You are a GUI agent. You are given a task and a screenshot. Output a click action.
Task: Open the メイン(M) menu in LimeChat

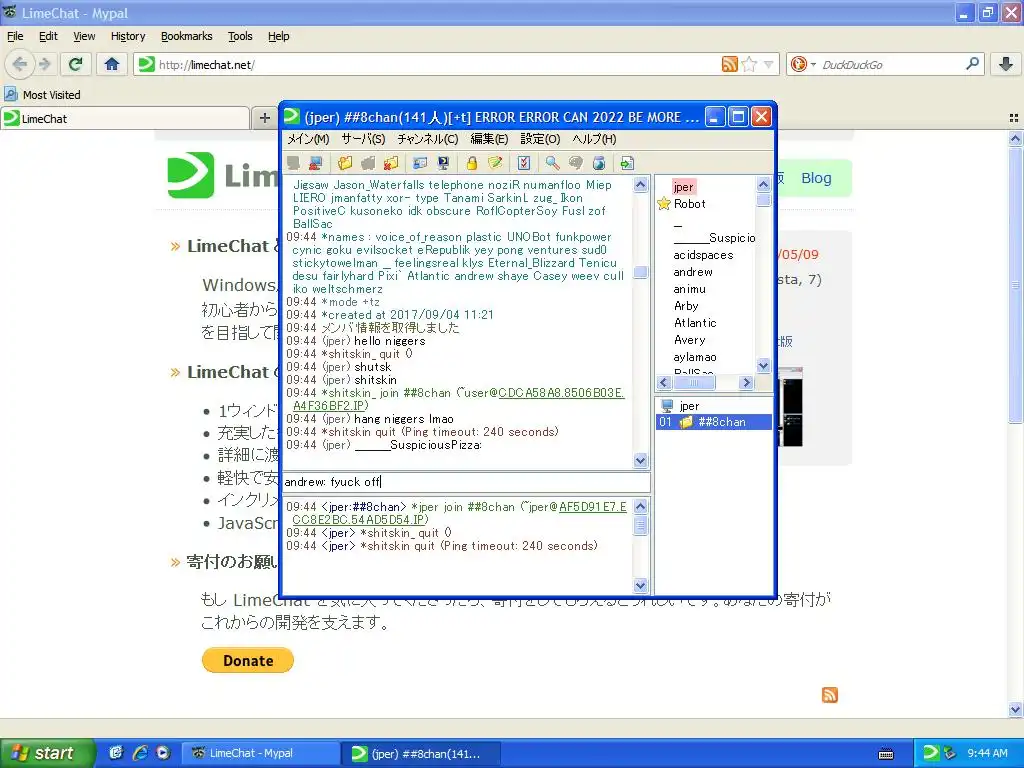[308, 139]
